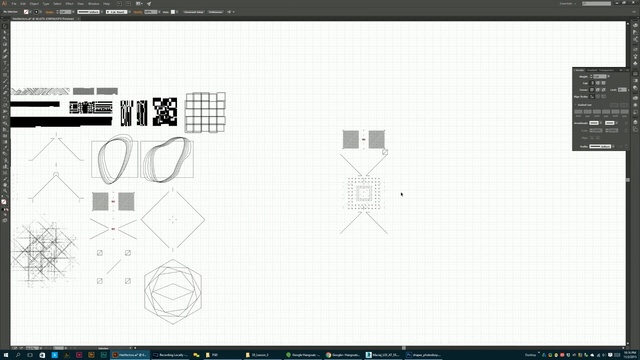Click the Preferences button
Image resolution: width=640 pixels, height=360 pixels.
pos(216,12)
